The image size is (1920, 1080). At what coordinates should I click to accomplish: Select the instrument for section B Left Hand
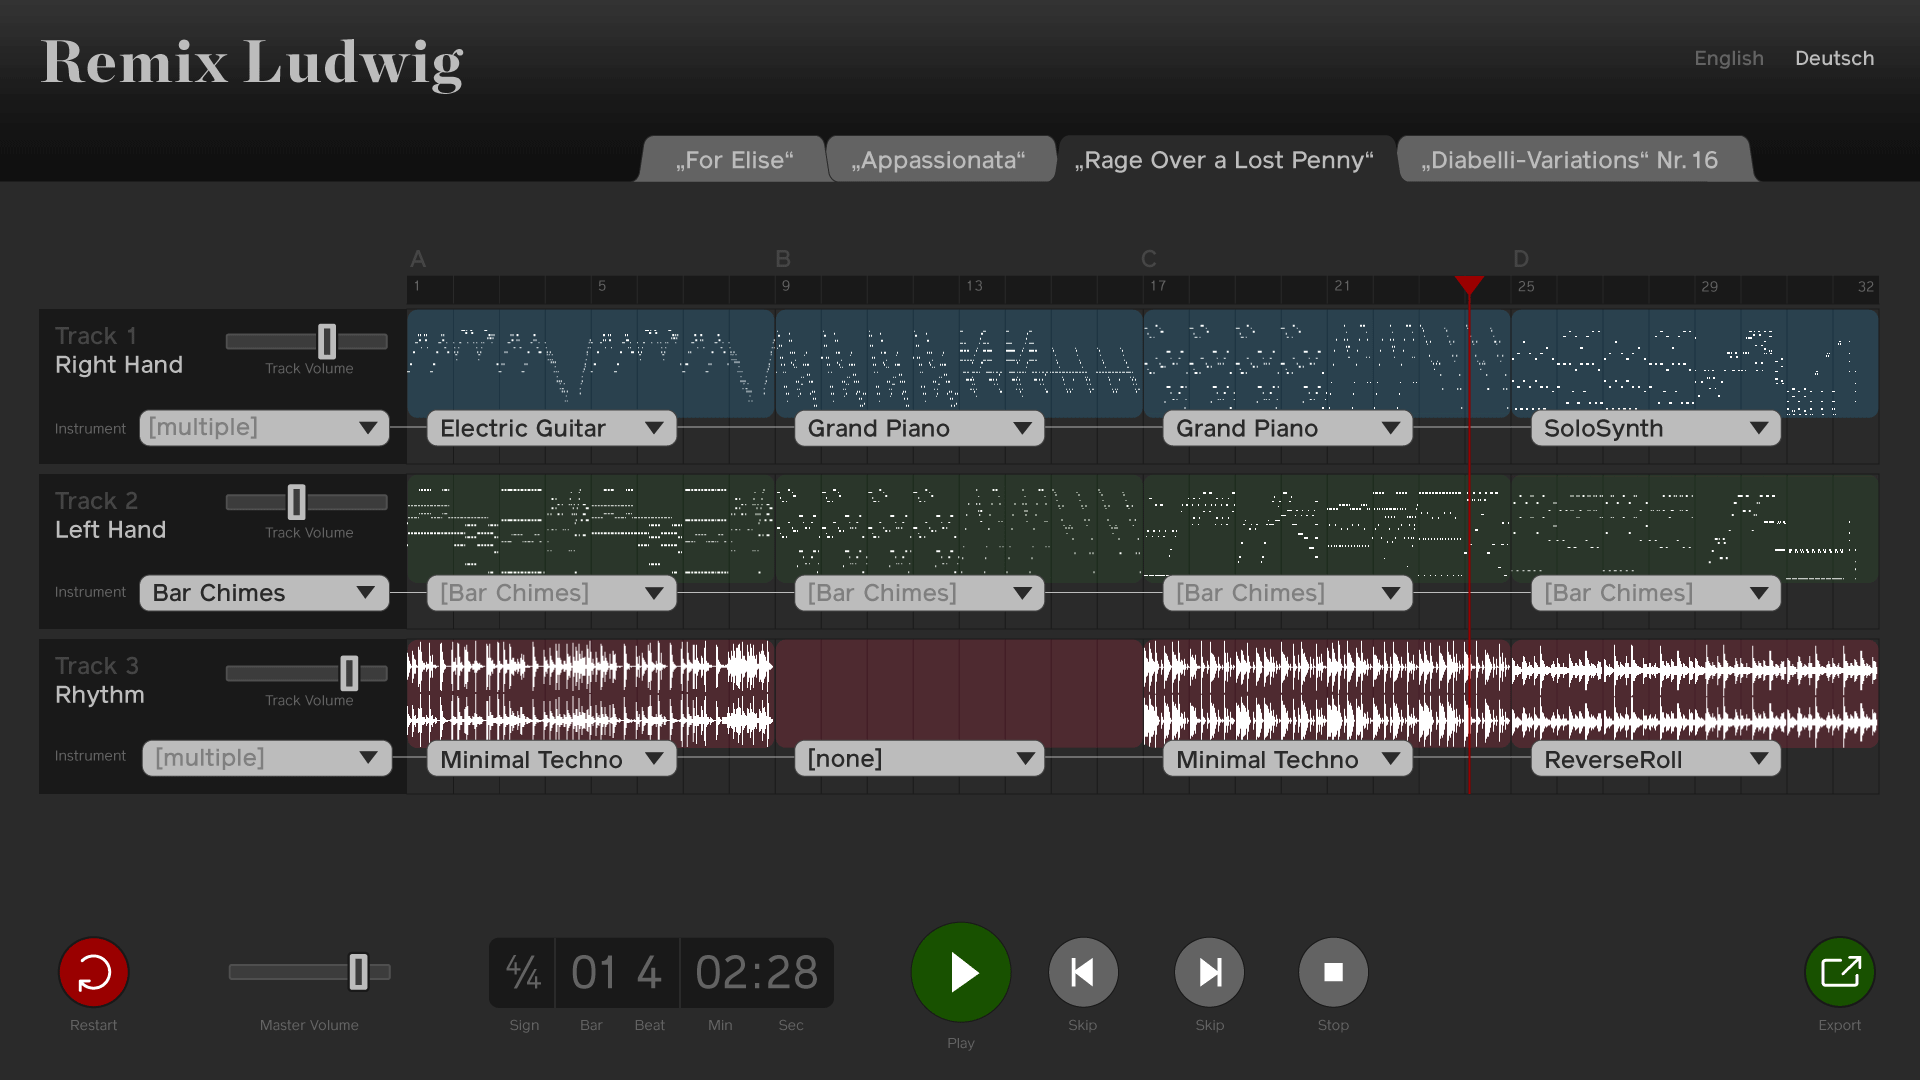(x=918, y=592)
